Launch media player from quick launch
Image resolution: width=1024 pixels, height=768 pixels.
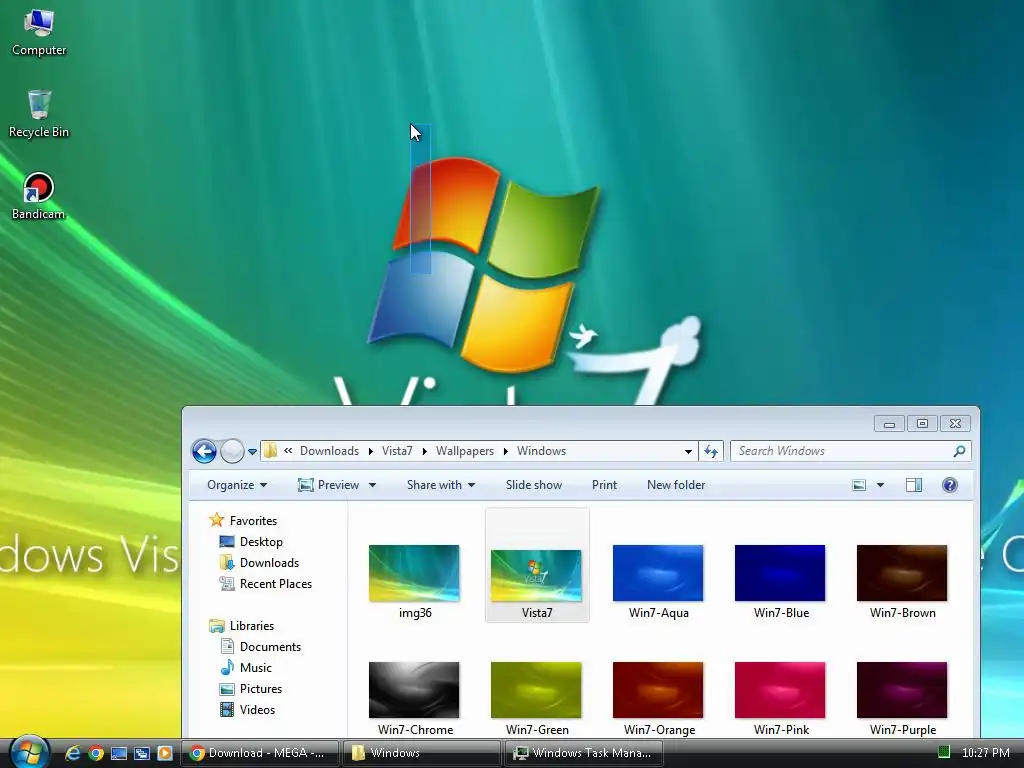(165, 753)
